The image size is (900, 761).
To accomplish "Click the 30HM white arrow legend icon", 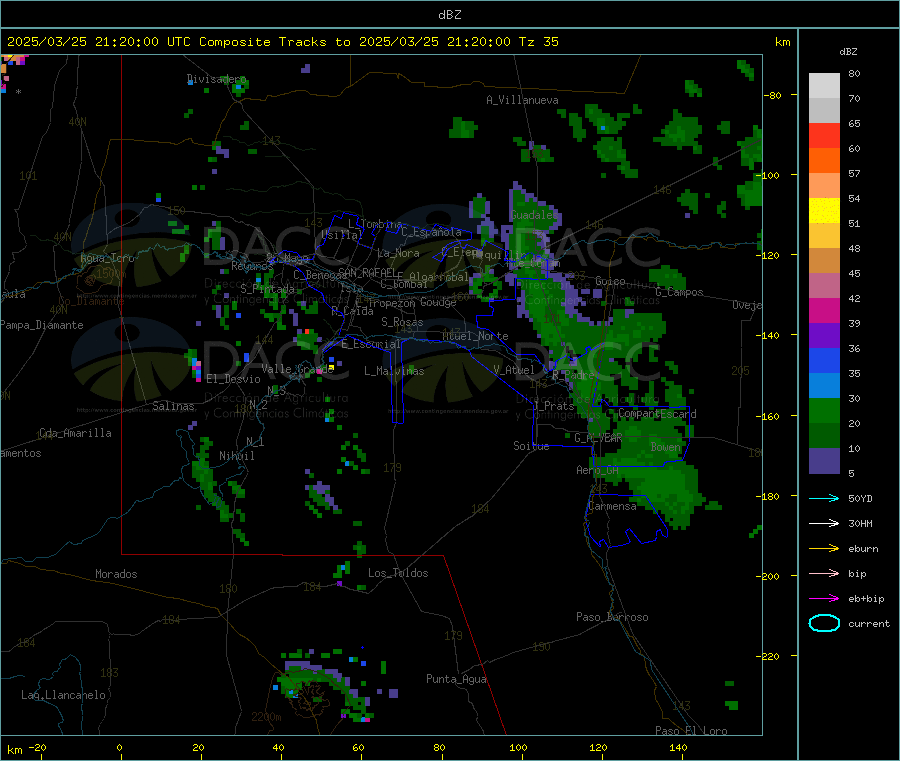I will pos(824,523).
